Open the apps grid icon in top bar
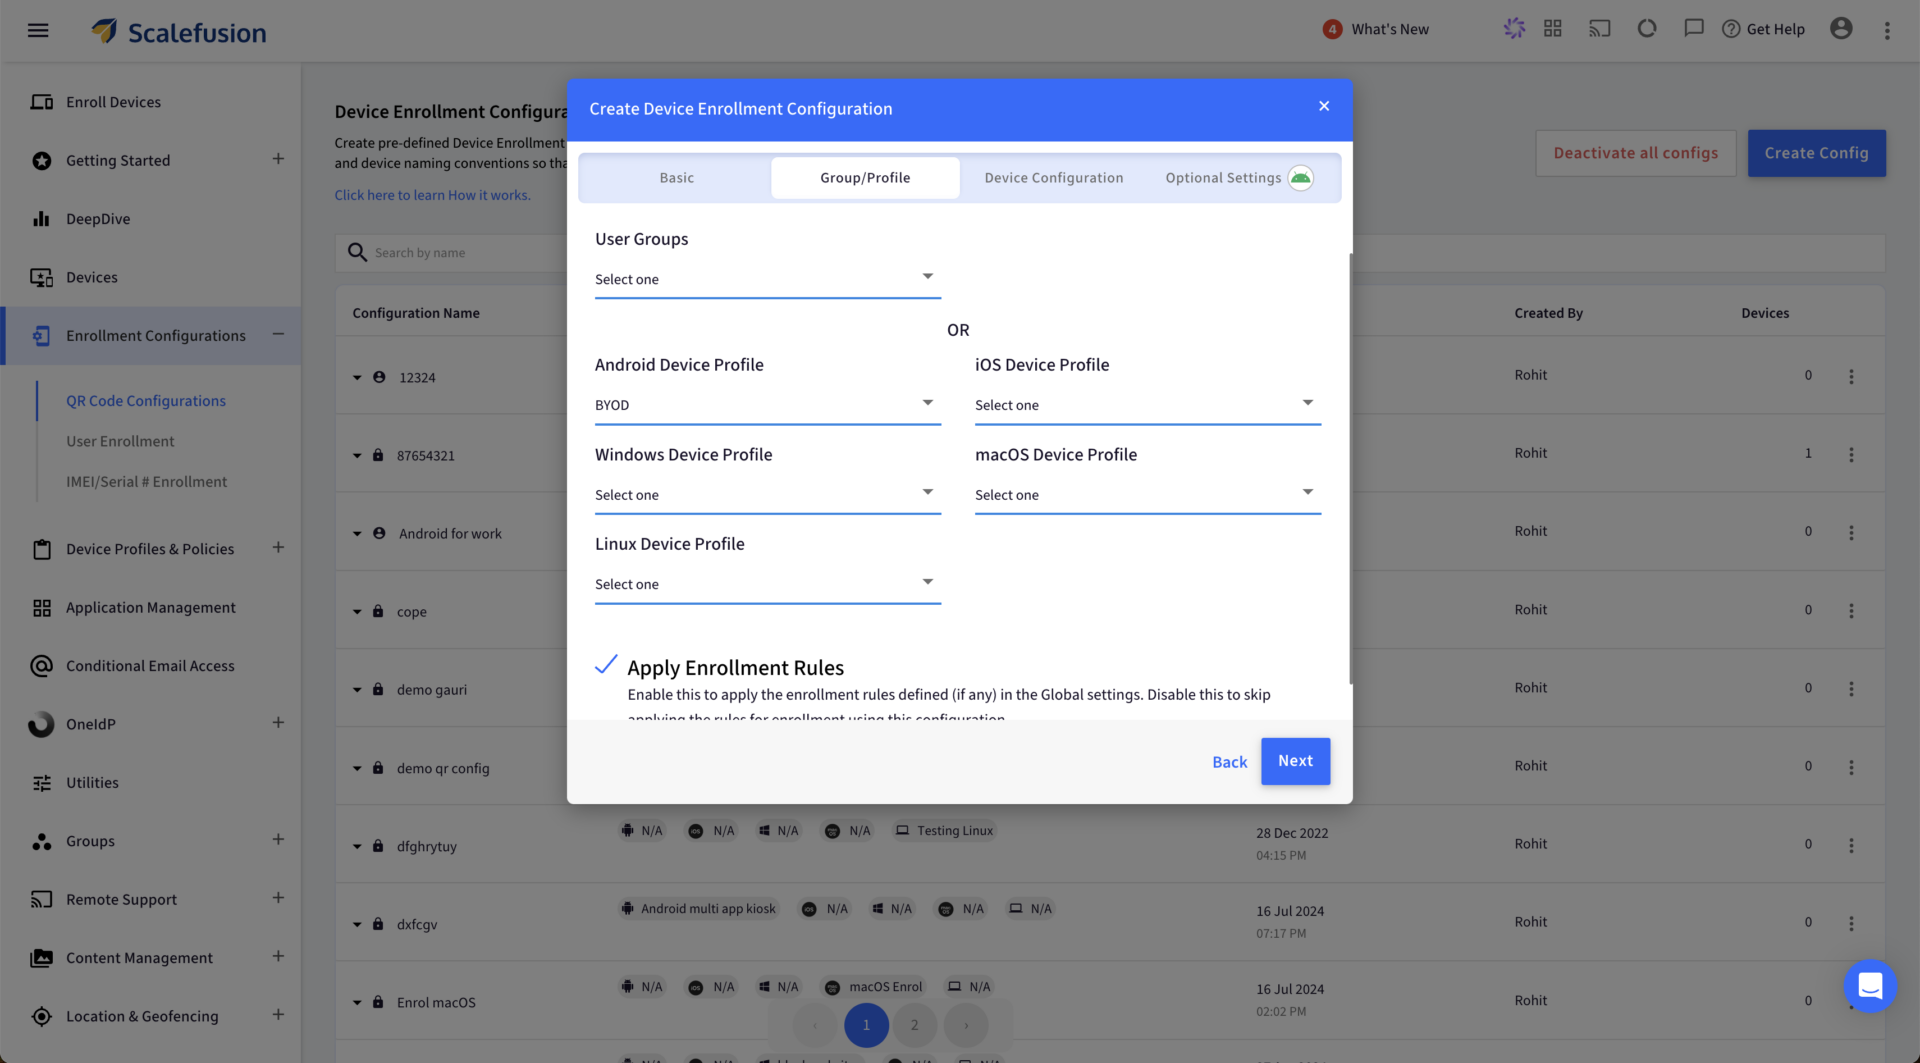This screenshot has height=1063, width=1920. (x=1552, y=28)
